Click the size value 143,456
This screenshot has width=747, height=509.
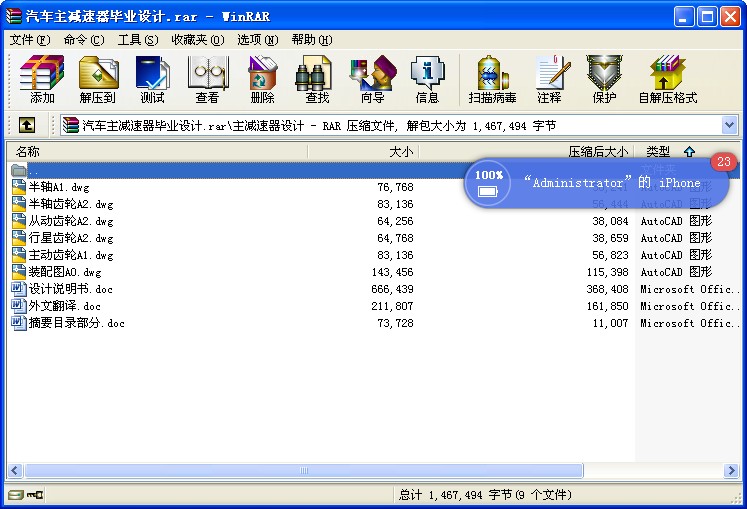[392, 272]
